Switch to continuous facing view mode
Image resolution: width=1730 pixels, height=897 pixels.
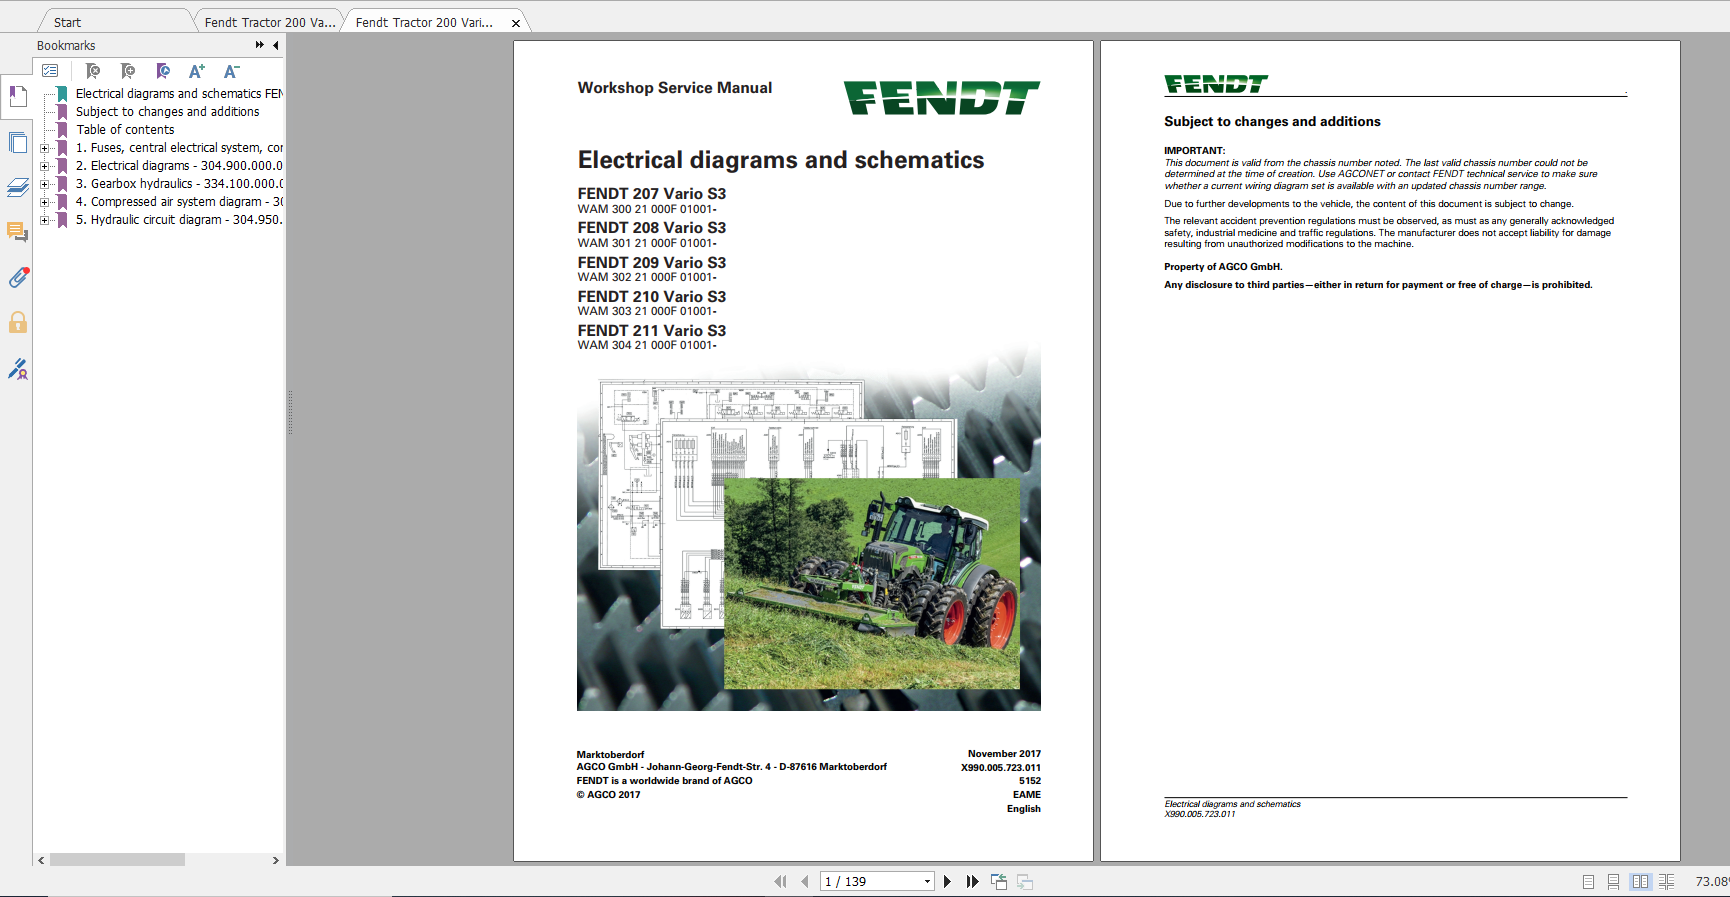point(1666,881)
